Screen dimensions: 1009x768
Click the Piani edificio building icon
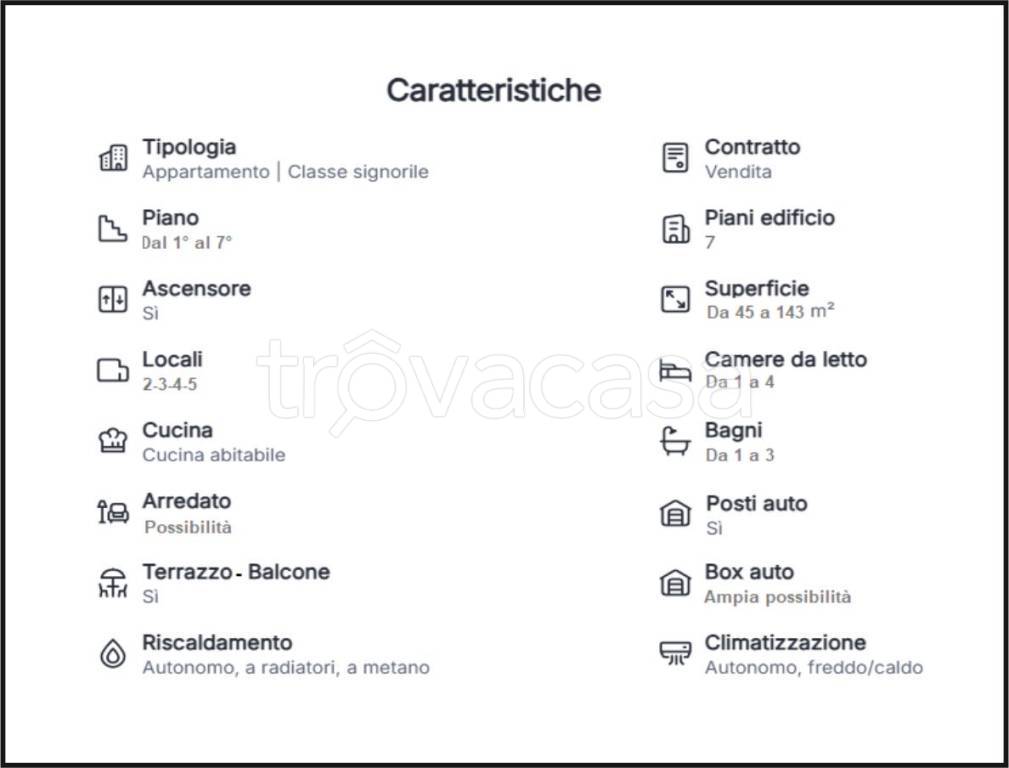(676, 229)
